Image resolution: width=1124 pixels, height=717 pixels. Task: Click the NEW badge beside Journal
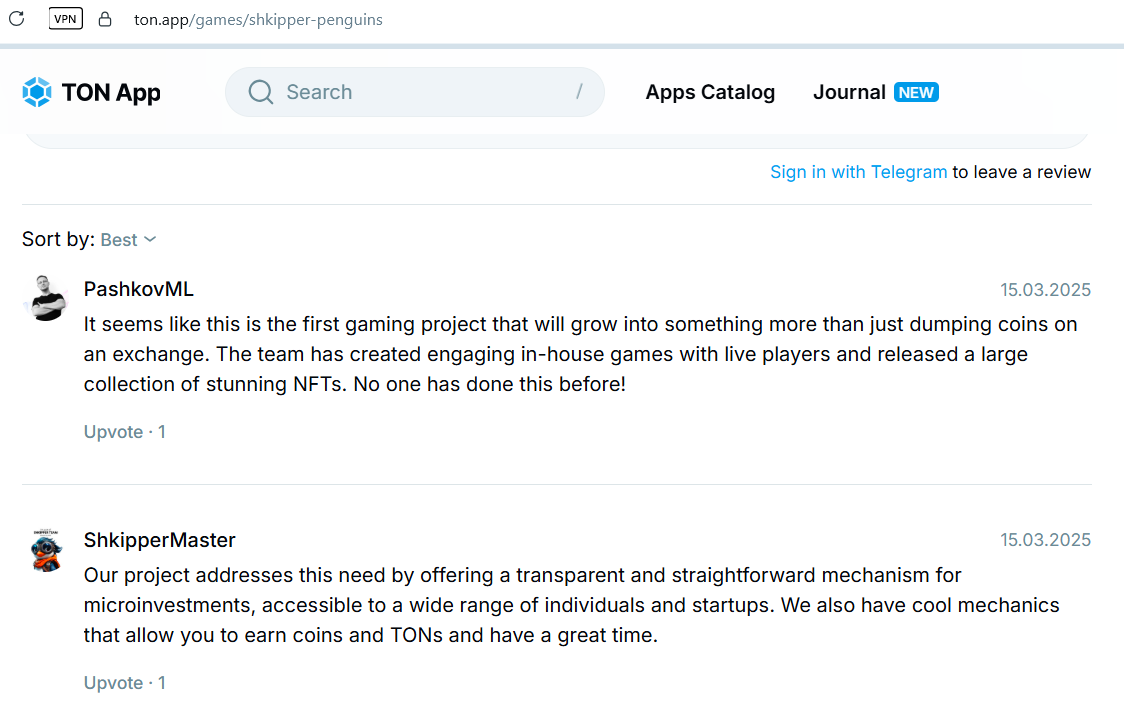pyautogui.click(x=916, y=92)
